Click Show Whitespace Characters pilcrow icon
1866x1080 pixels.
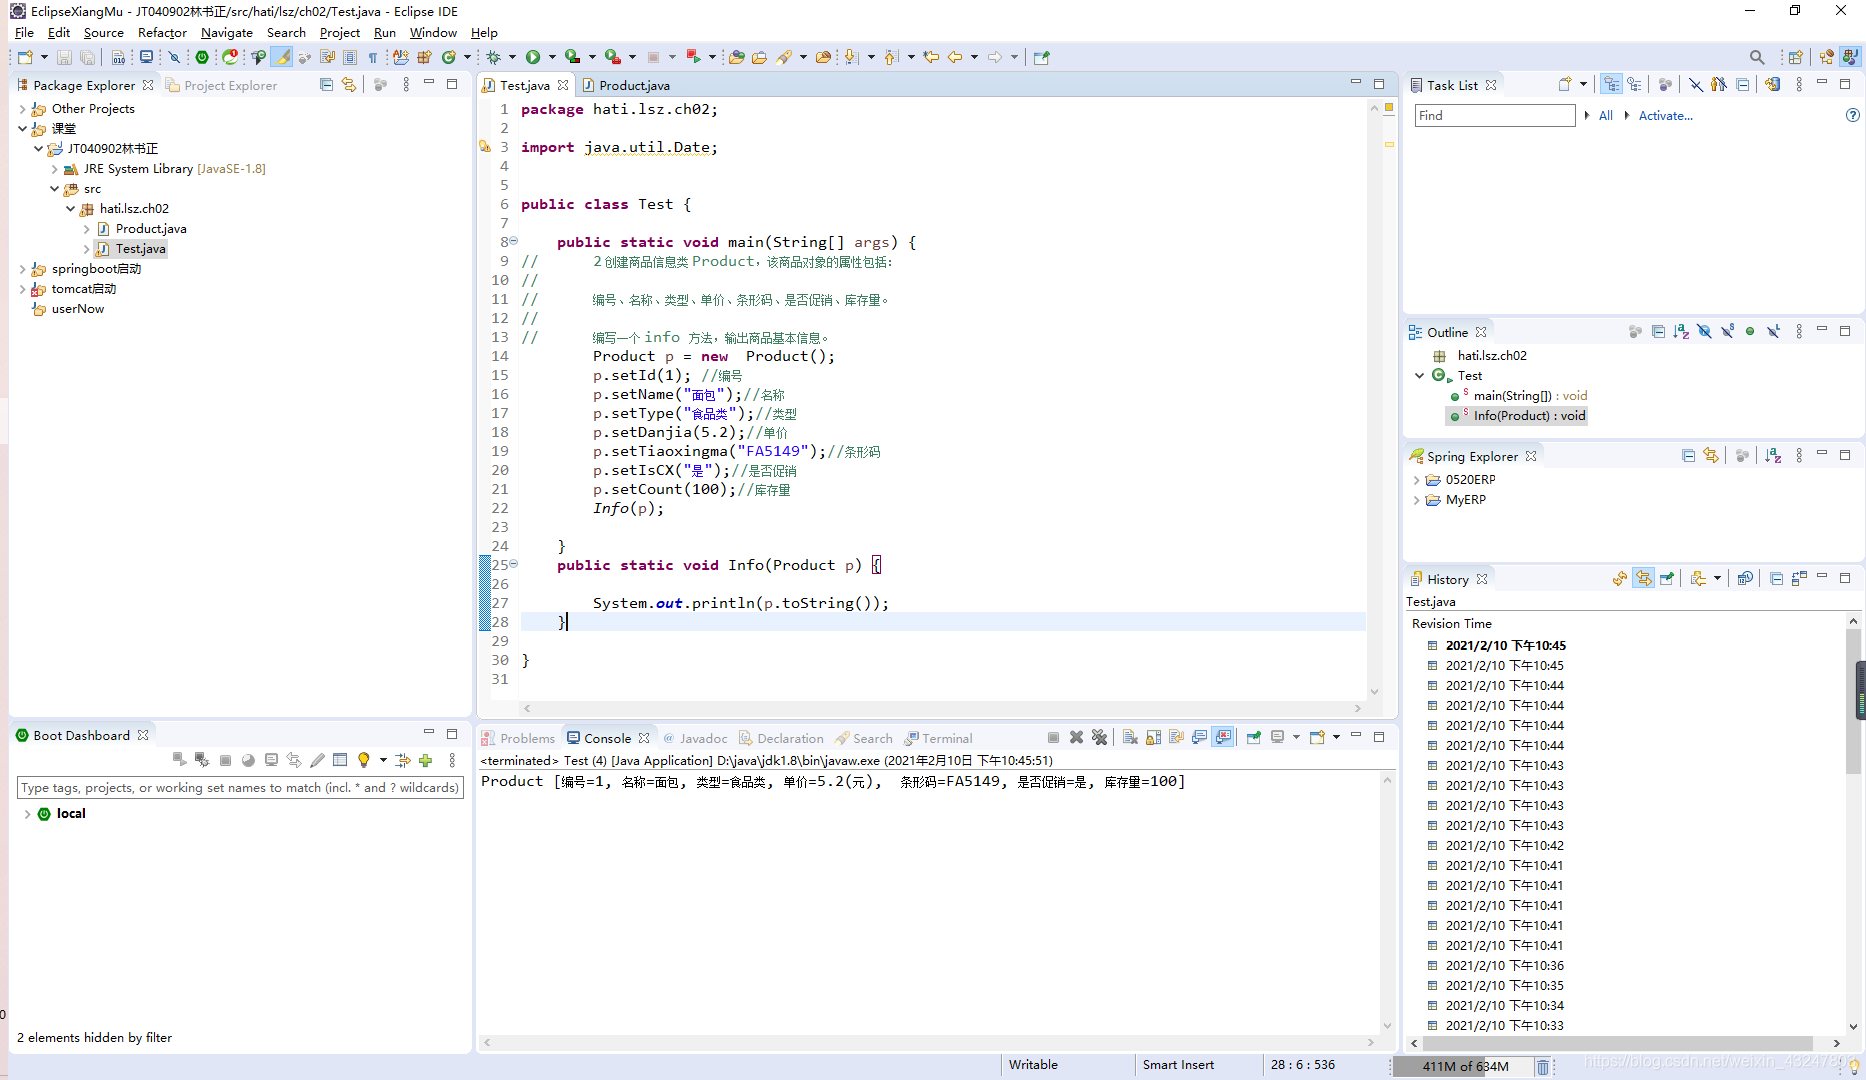pos(373,57)
